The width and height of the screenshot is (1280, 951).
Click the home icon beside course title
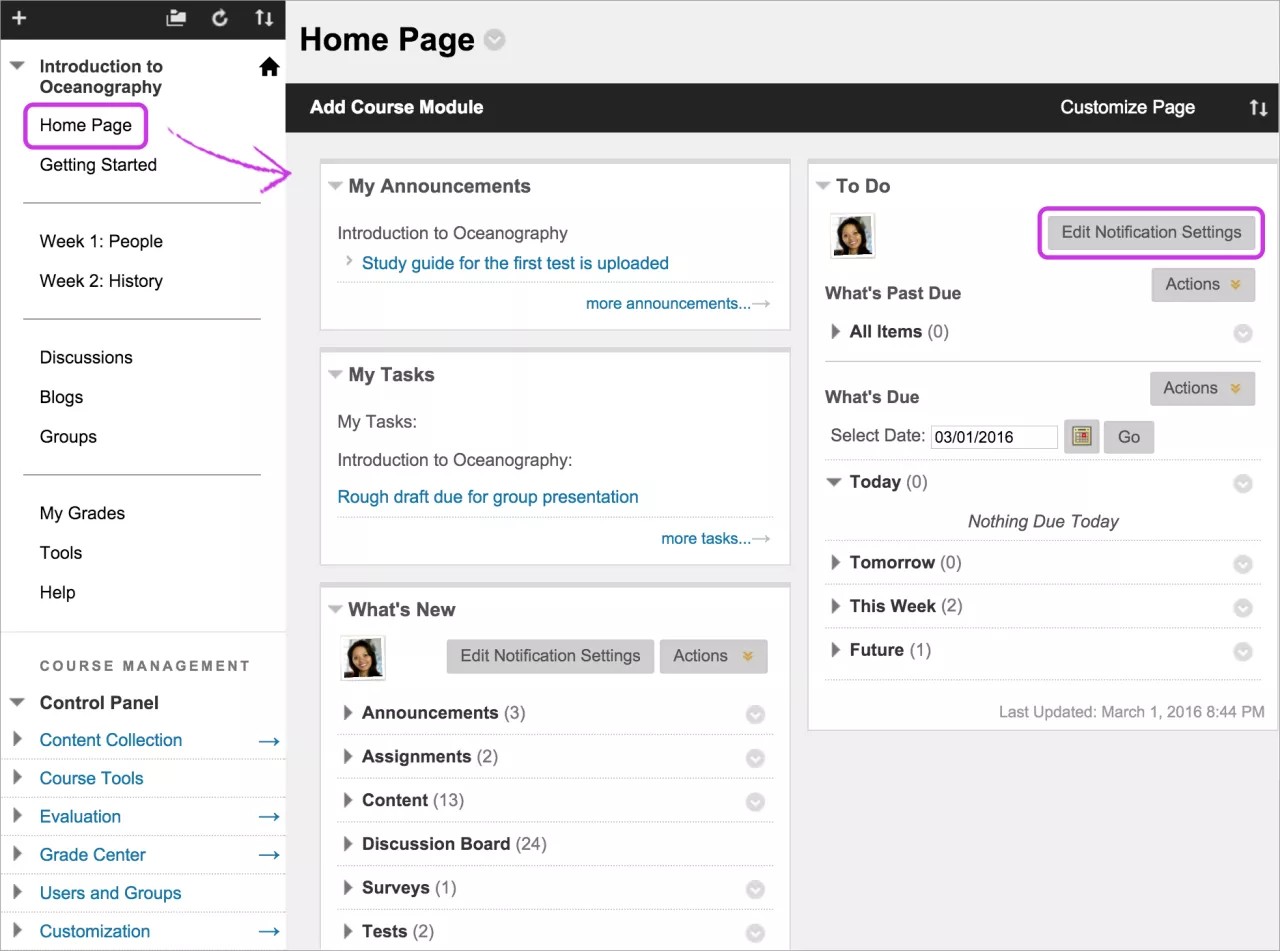point(269,67)
